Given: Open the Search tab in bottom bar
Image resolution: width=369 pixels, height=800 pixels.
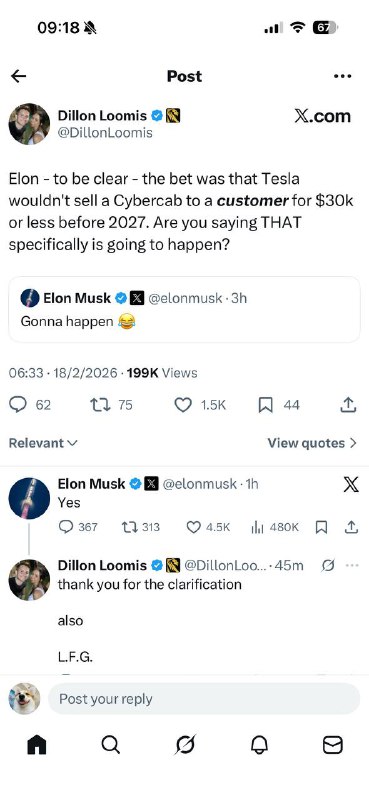Looking at the screenshot, I should [x=110, y=744].
